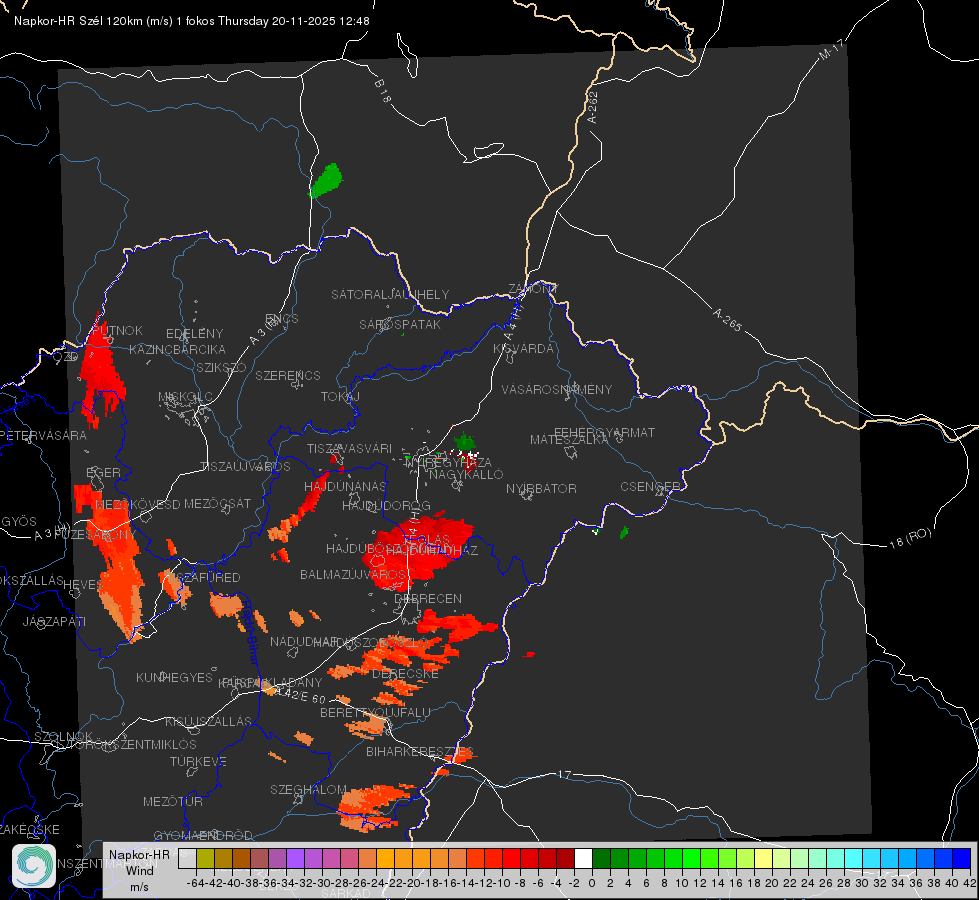Viewport: 979px width, 900px height.
Task: Click the SÁROSPATAK city label
Action: click(400, 324)
